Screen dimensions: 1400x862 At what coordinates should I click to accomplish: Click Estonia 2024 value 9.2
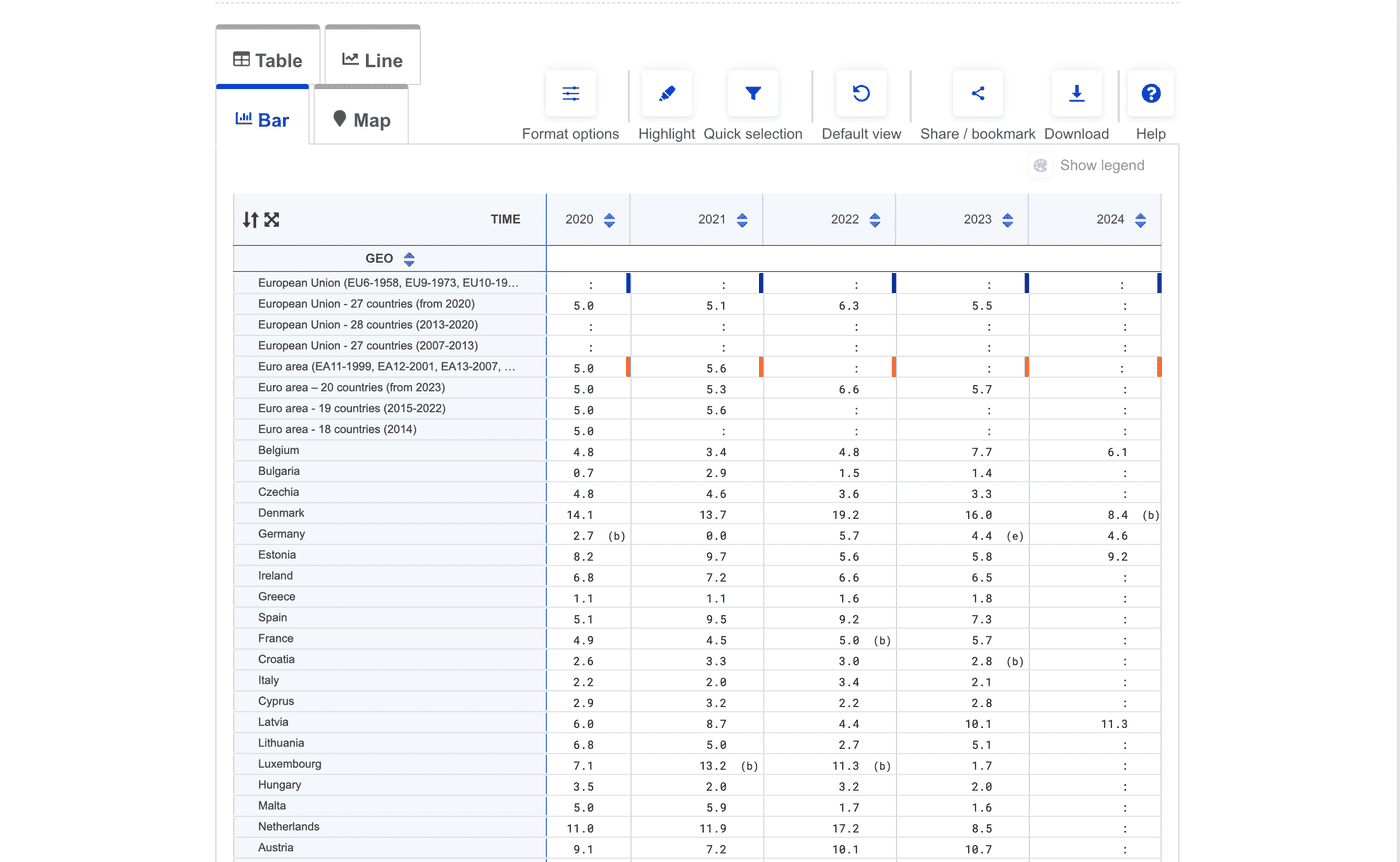tap(1118, 557)
